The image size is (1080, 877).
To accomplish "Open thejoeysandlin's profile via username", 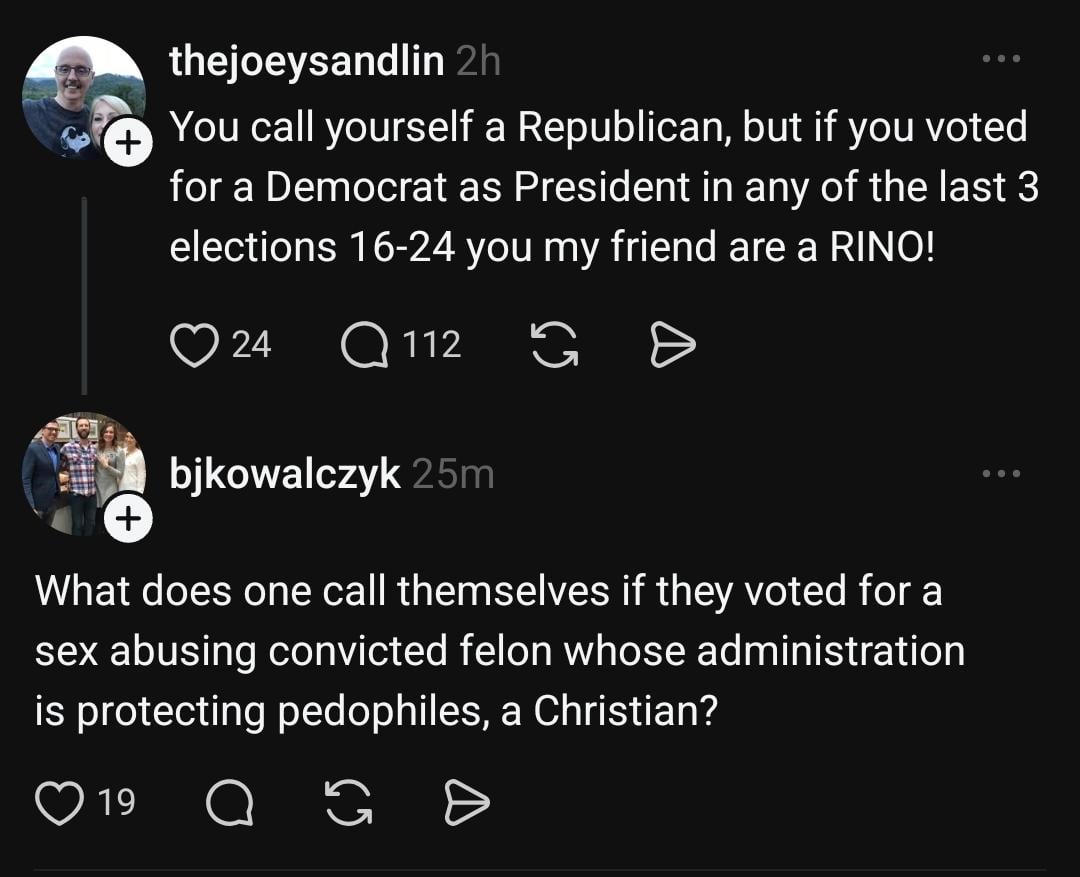I will click(307, 62).
